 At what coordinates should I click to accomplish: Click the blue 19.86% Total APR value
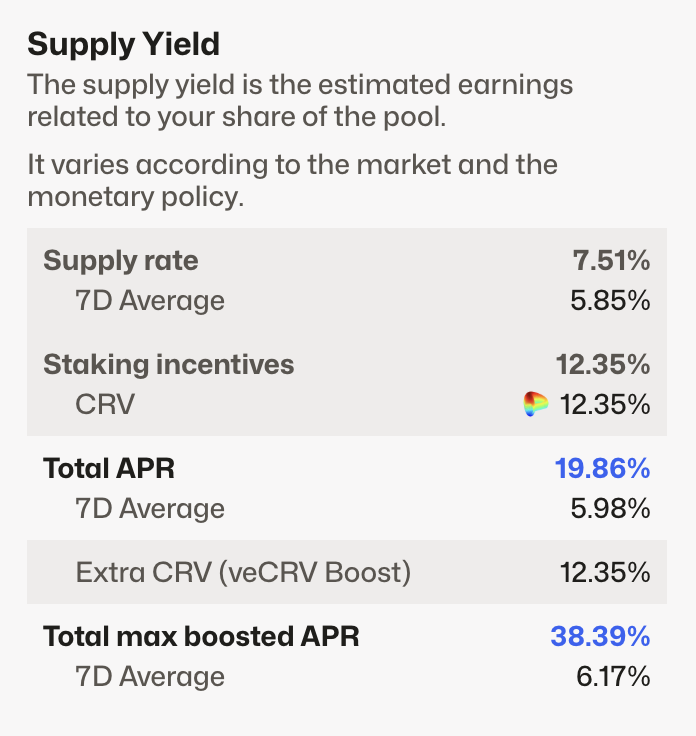(x=602, y=468)
